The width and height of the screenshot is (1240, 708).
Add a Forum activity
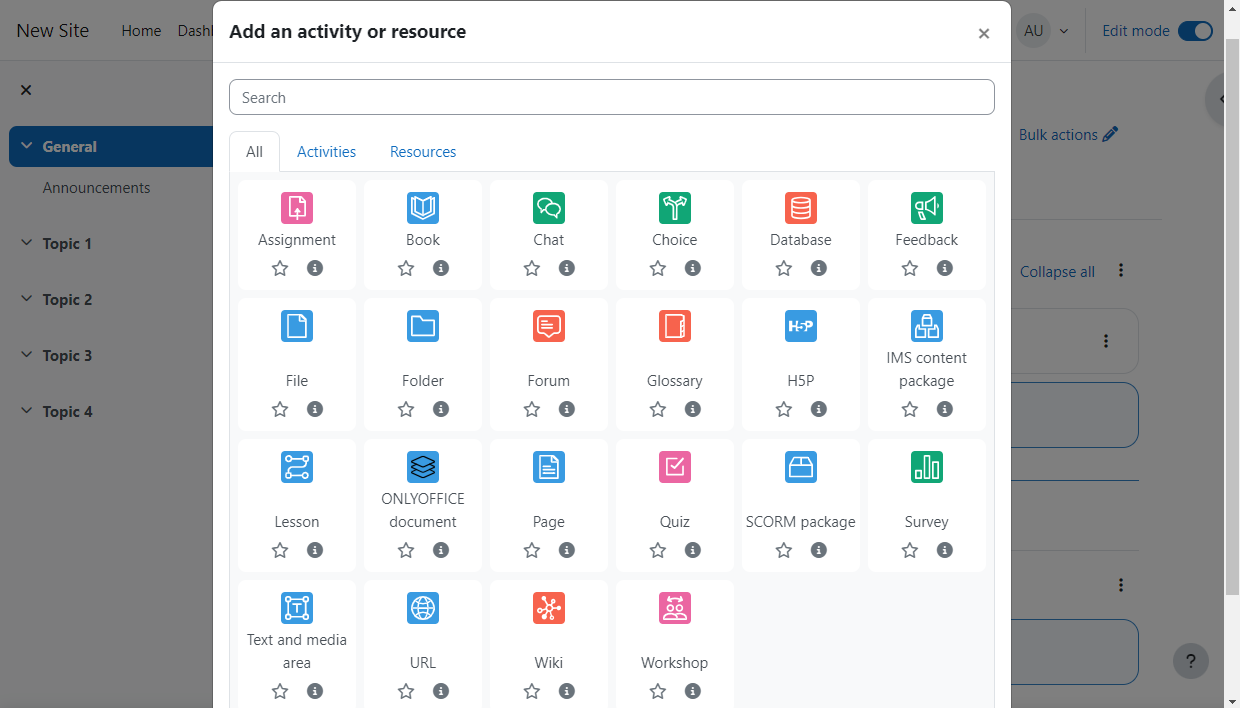pyautogui.click(x=549, y=326)
